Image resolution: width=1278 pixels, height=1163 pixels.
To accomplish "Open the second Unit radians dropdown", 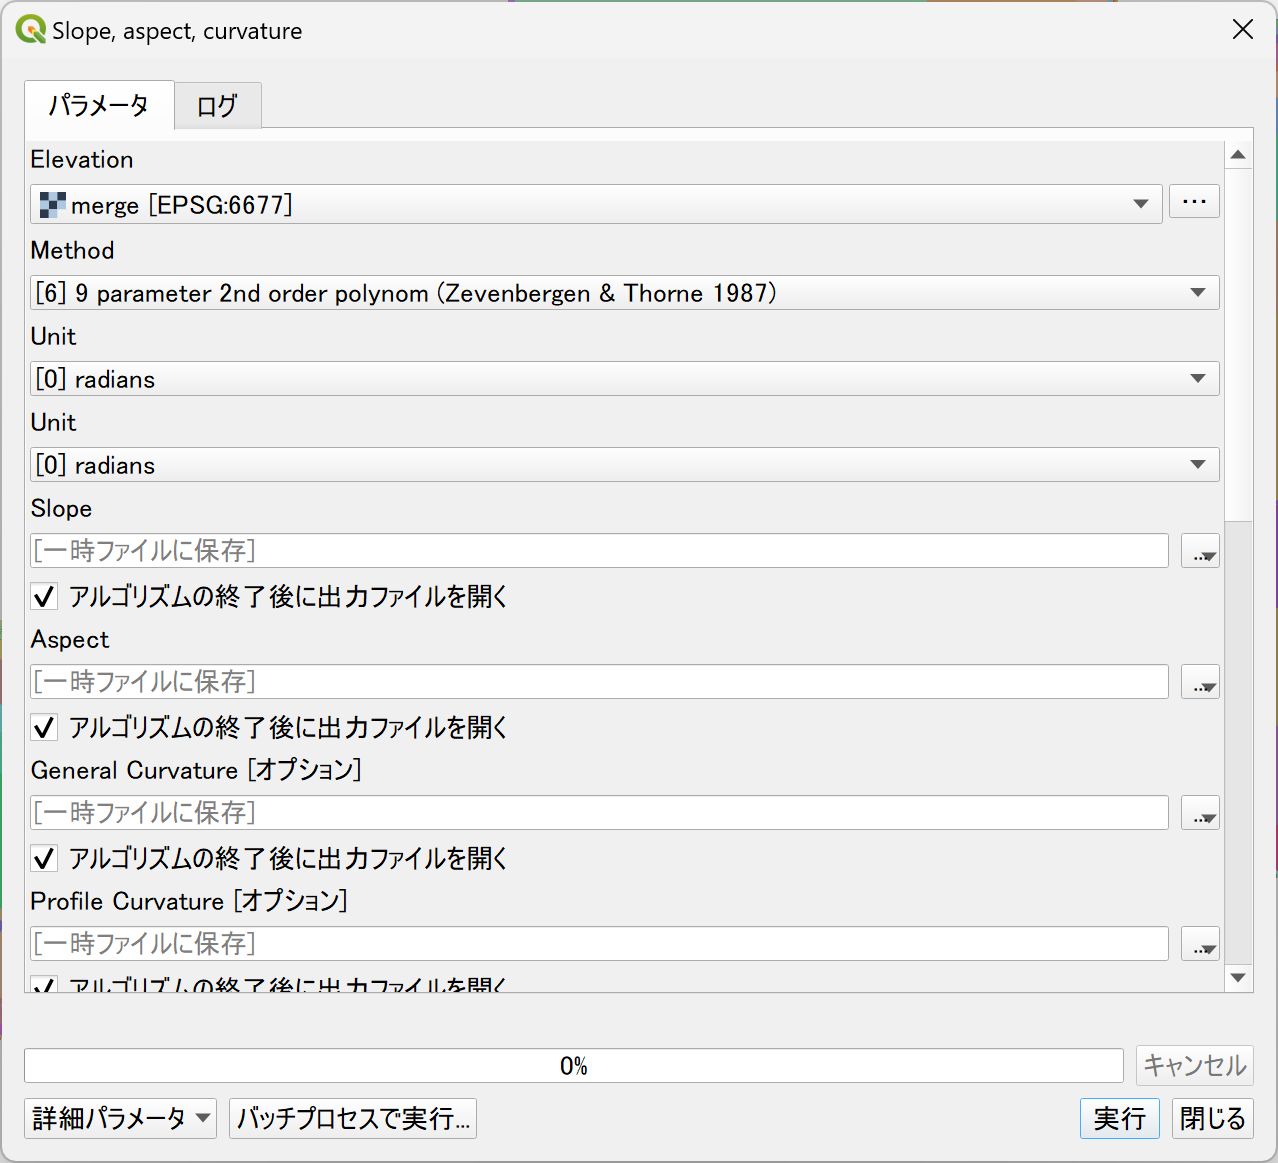I will pyautogui.click(x=625, y=465).
